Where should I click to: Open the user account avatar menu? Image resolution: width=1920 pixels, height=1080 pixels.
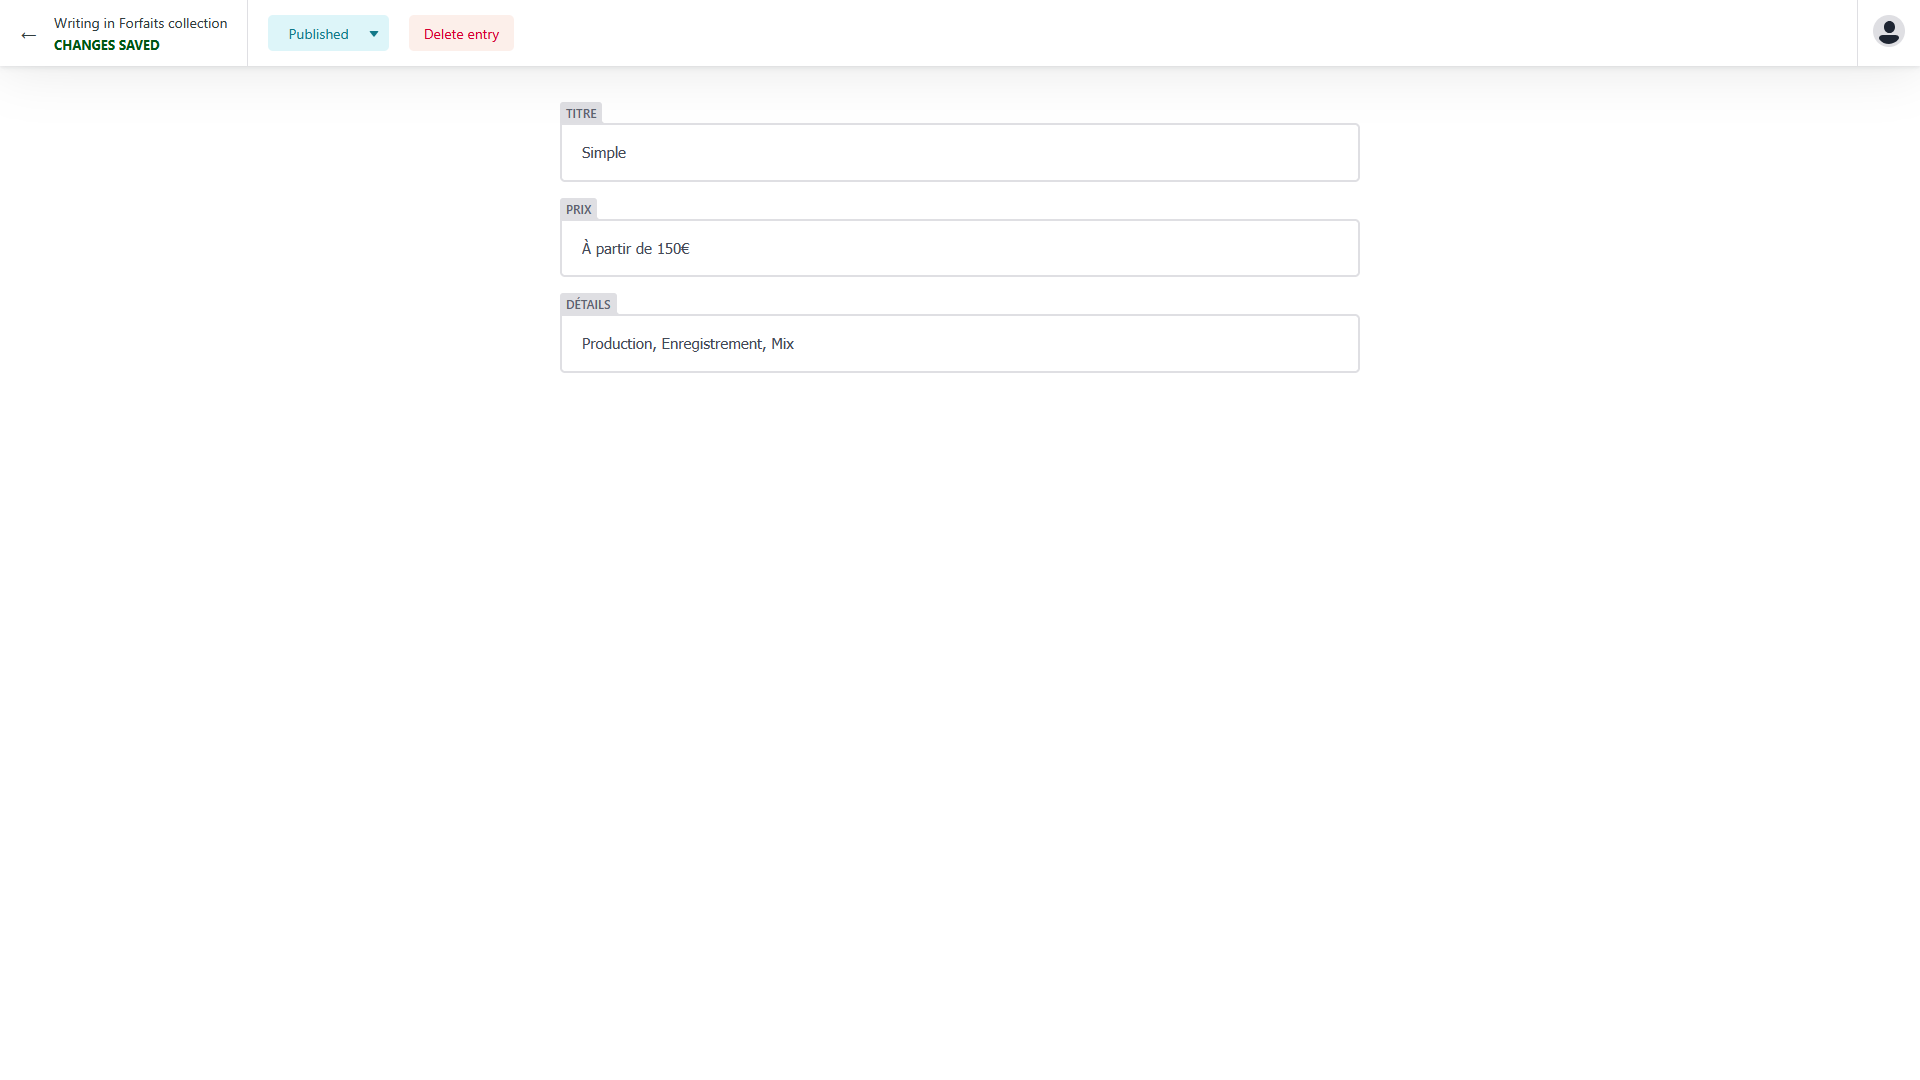tap(1888, 32)
